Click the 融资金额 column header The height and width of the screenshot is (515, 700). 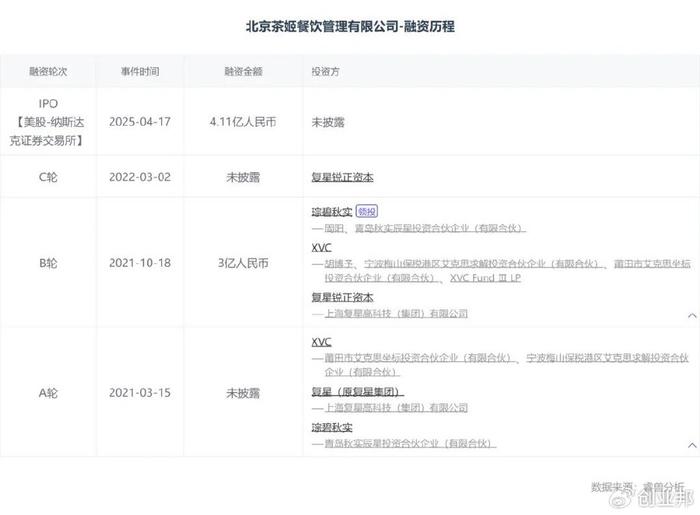point(243,71)
